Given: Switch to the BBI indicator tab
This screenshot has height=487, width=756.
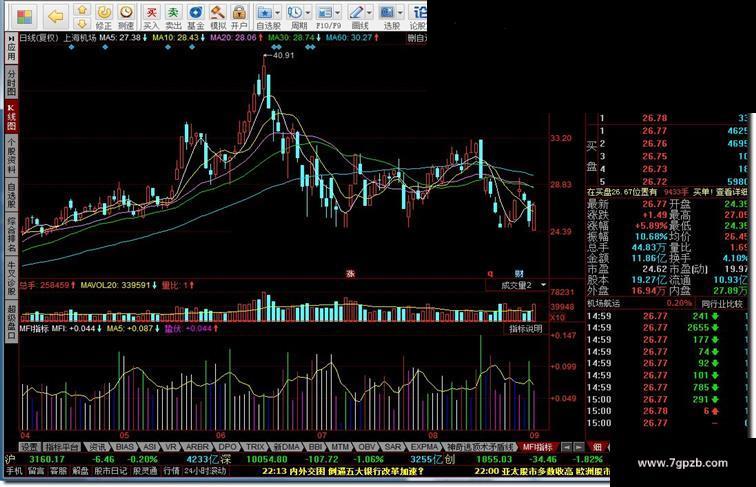Looking at the screenshot, I should pyautogui.click(x=315, y=447).
